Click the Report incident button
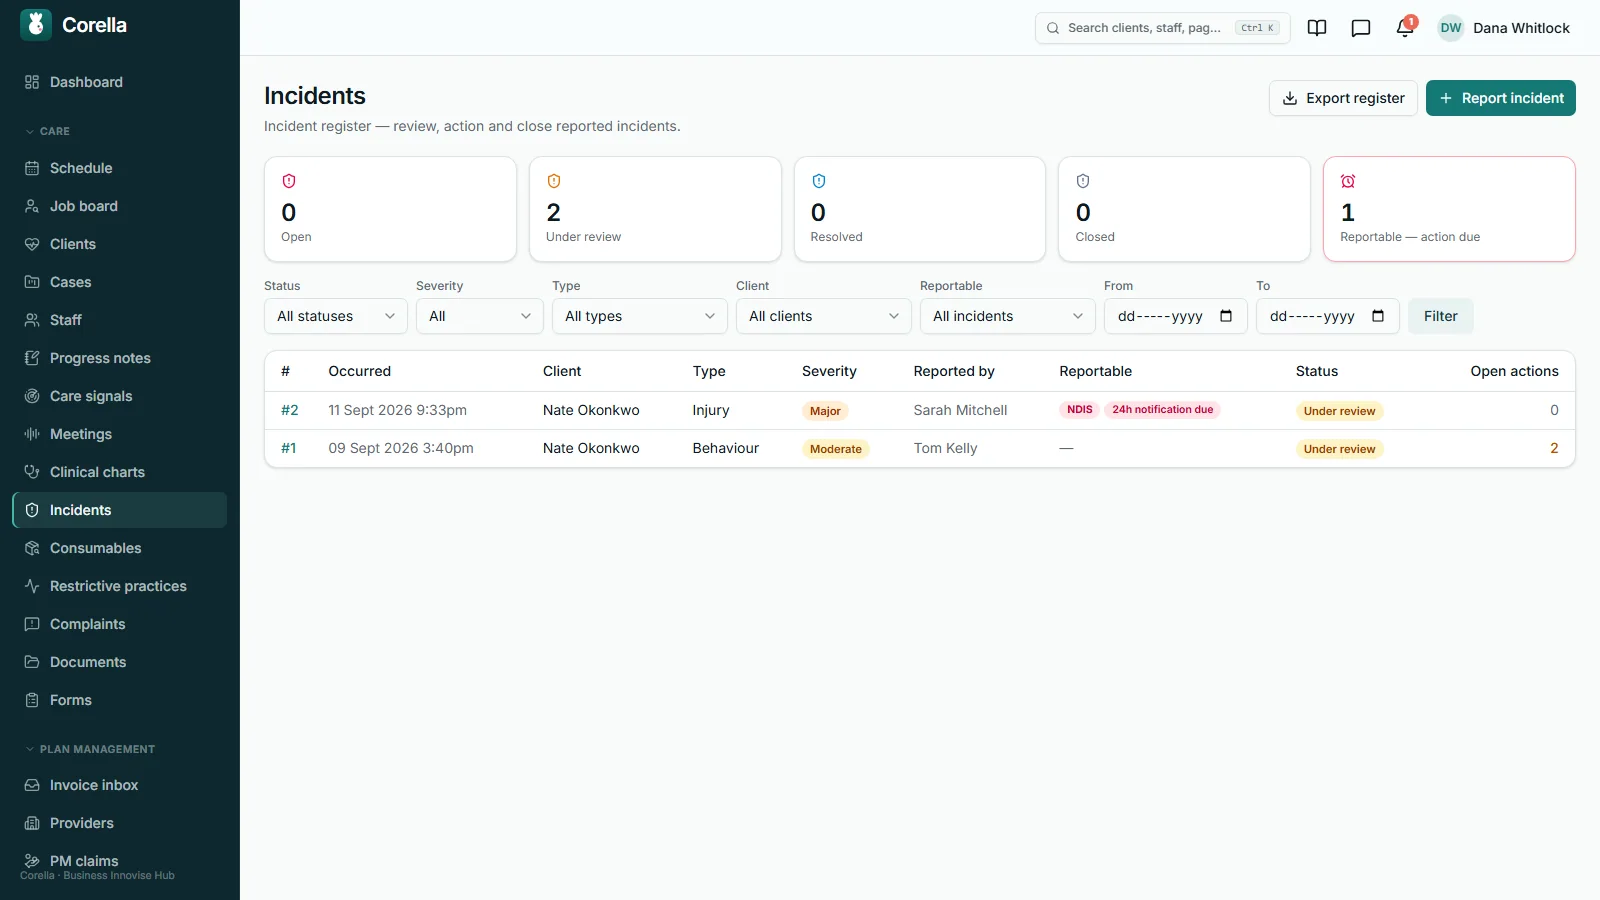This screenshot has width=1600, height=900. [1501, 98]
